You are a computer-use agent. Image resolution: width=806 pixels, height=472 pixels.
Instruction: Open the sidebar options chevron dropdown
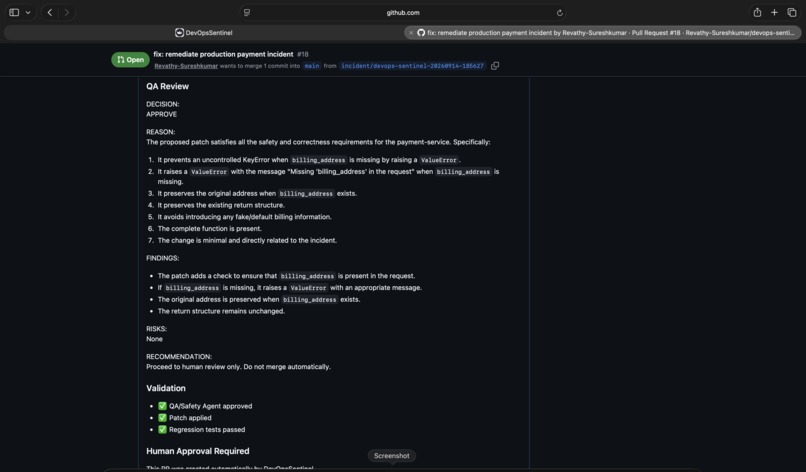pyautogui.click(x=28, y=13)
